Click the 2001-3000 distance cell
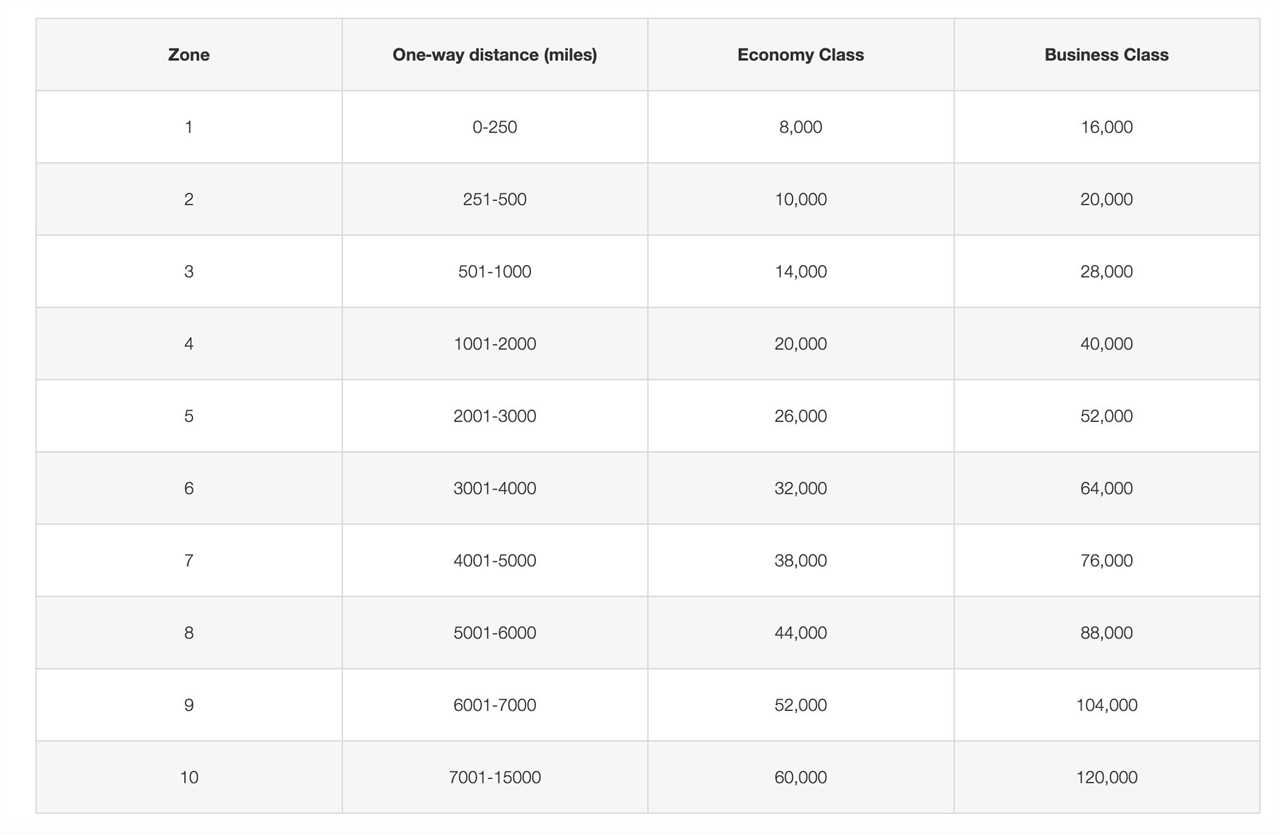Screen dimensions: 1280x834 495,415
